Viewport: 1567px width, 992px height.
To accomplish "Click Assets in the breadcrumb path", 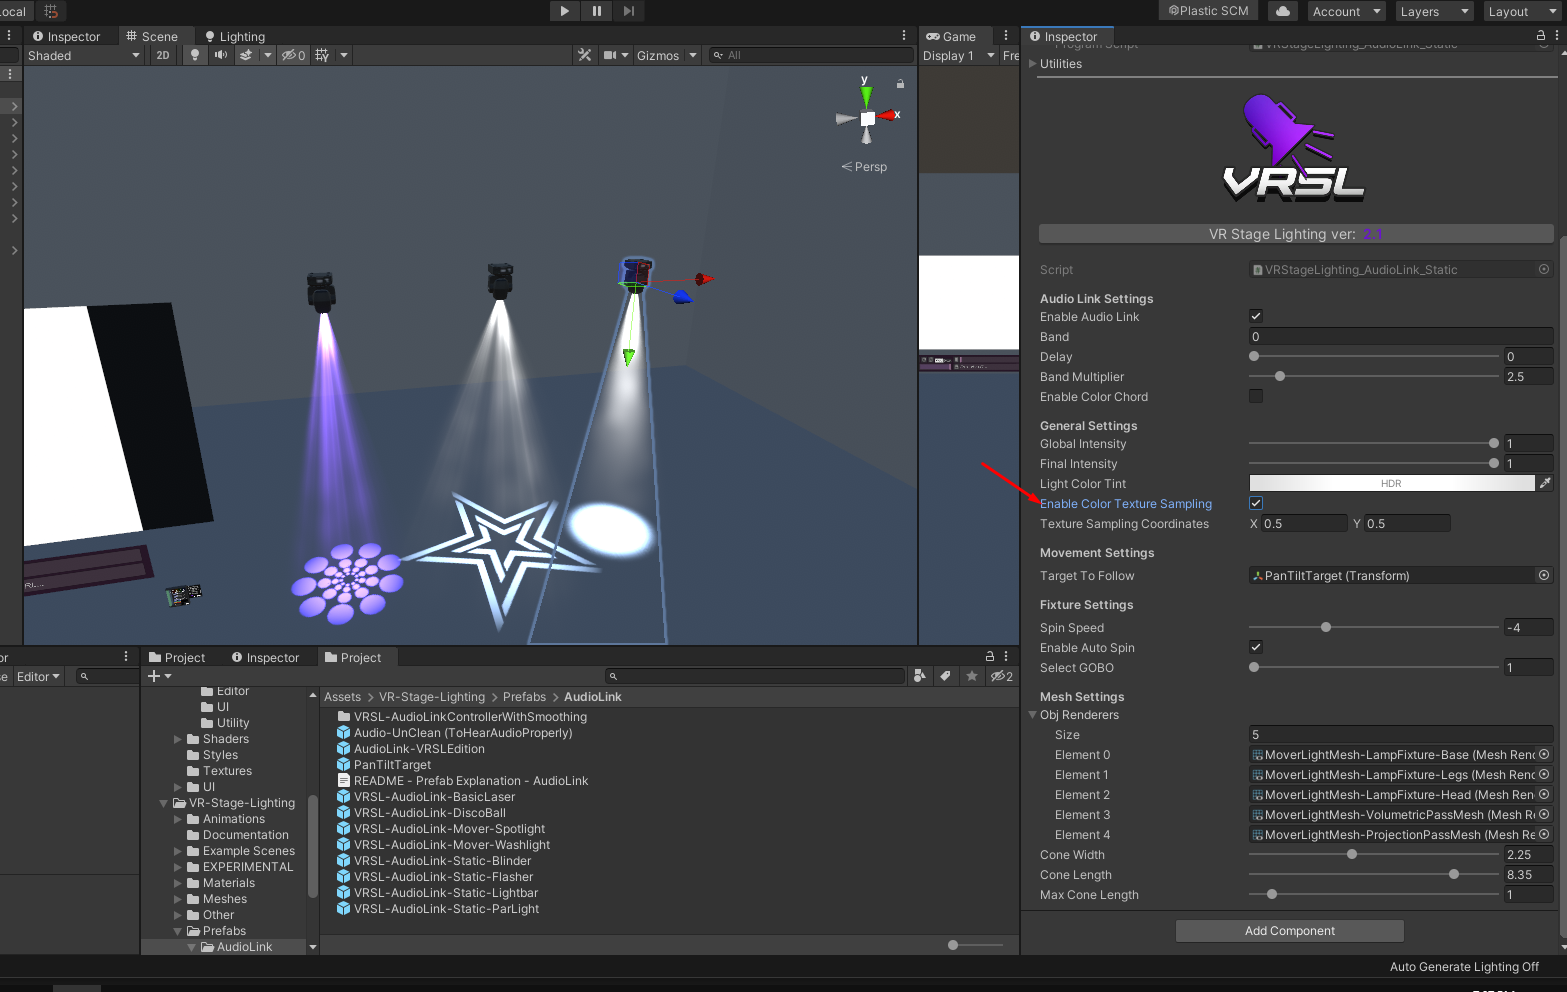I will pyautogui.click(x=342, y=697).
